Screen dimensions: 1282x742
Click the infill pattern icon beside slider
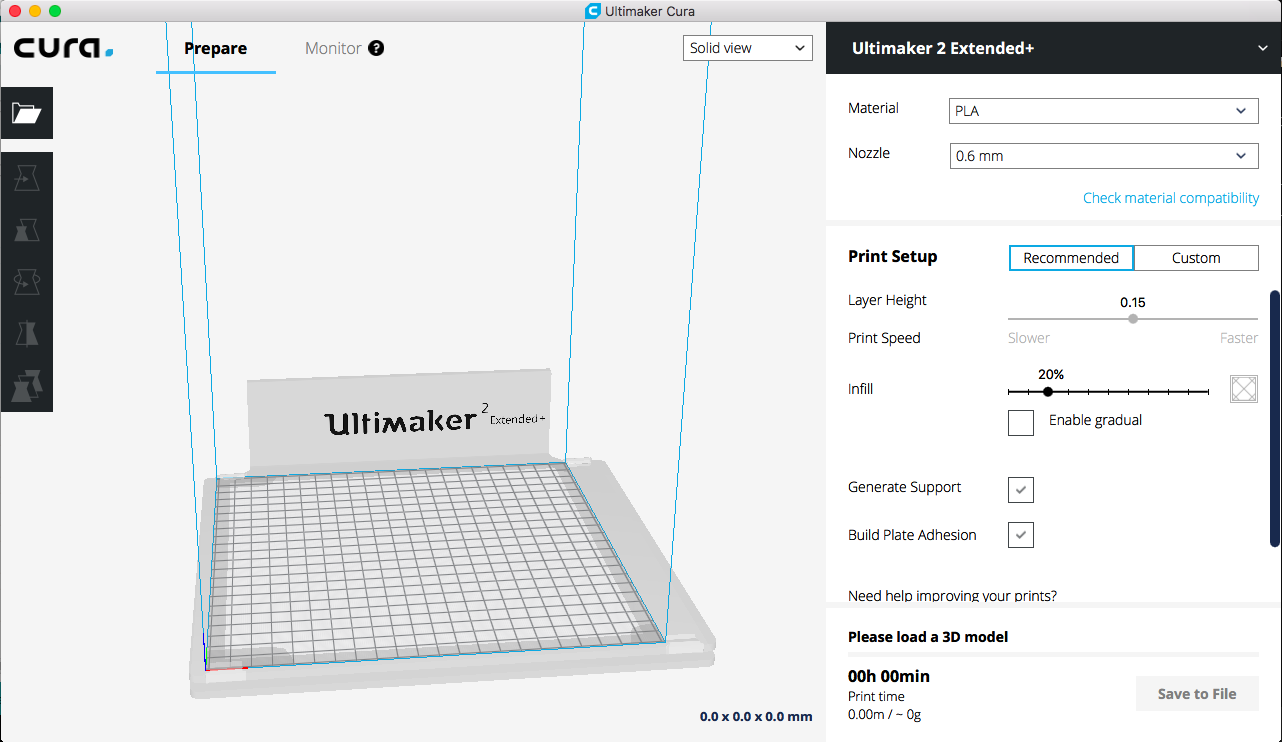click(1244, 389)
